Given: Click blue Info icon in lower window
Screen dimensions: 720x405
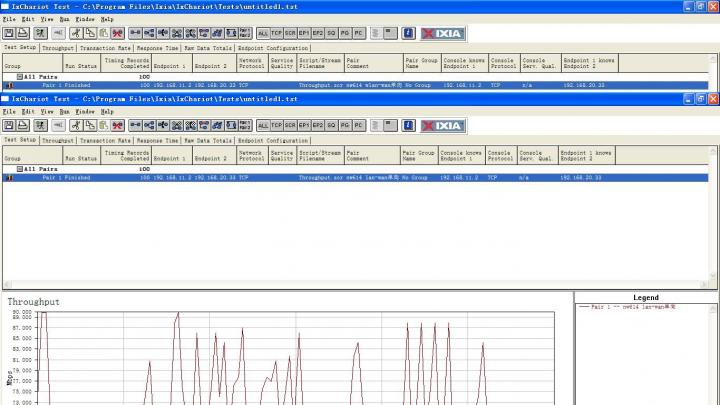Looking at the screenshot, I should coord(408,125).
